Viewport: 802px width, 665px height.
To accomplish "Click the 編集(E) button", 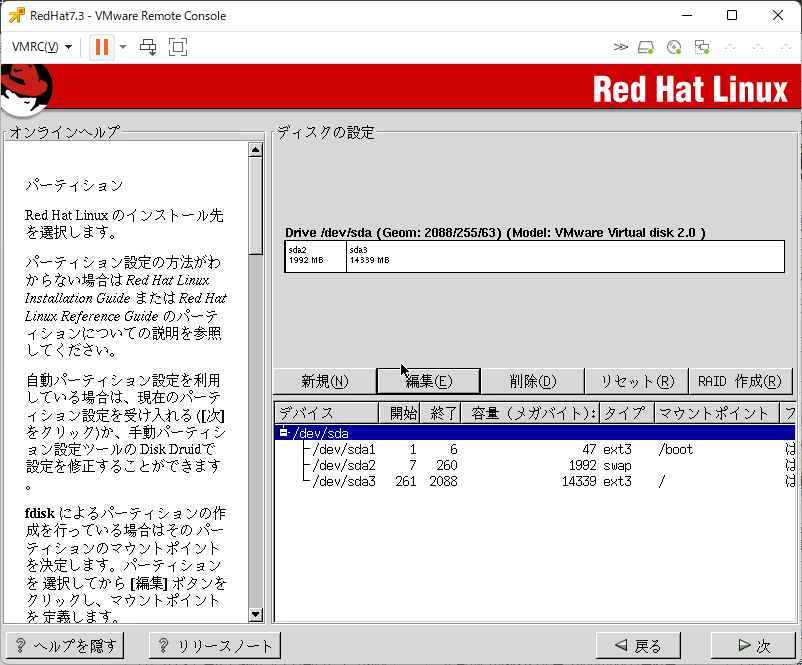I will (x=429, y=381).
